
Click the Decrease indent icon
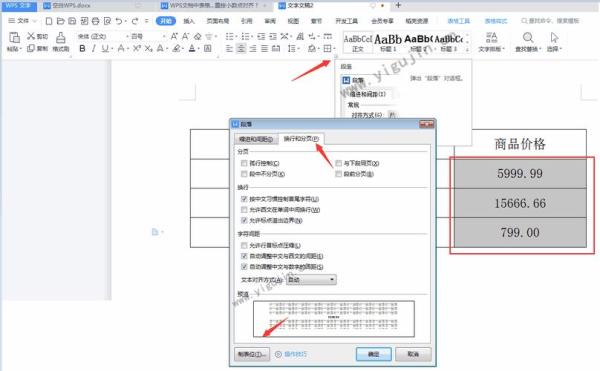(x=261, y=36)
